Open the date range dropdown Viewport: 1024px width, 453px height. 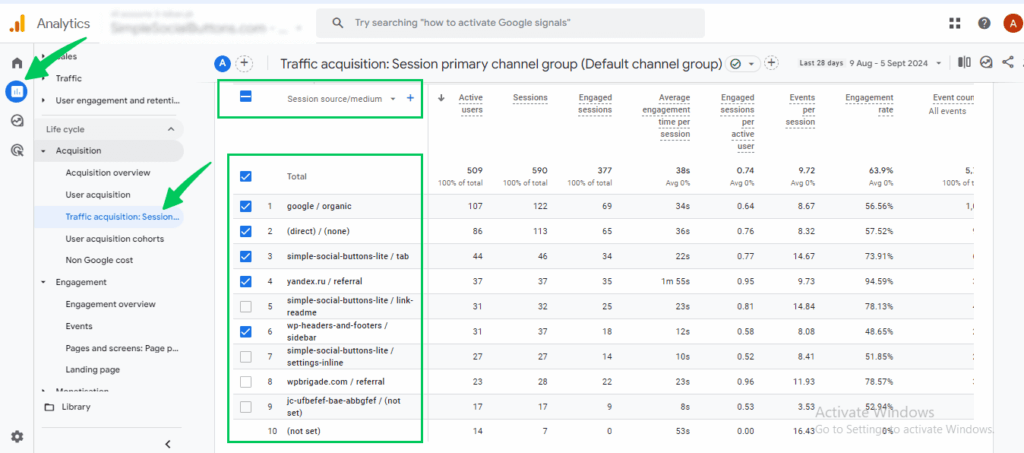[x=896, y=63]
